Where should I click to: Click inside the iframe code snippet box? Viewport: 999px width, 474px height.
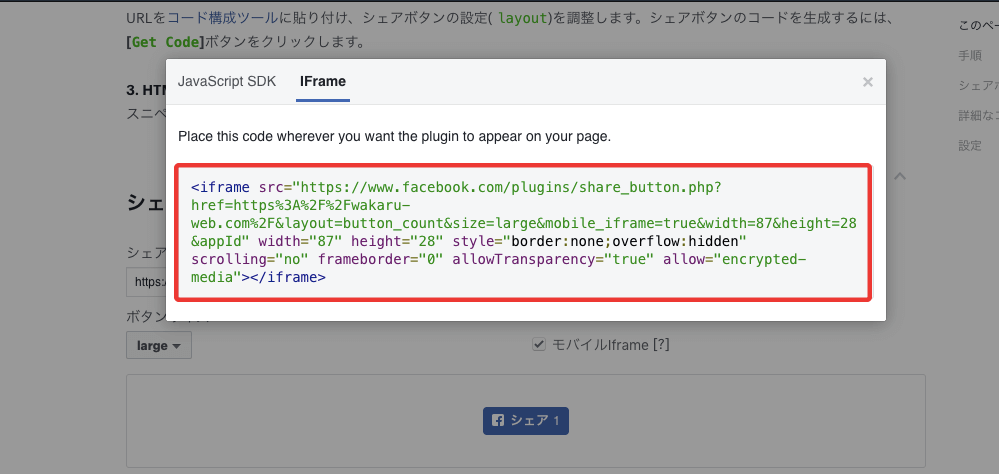pos(523,232)
